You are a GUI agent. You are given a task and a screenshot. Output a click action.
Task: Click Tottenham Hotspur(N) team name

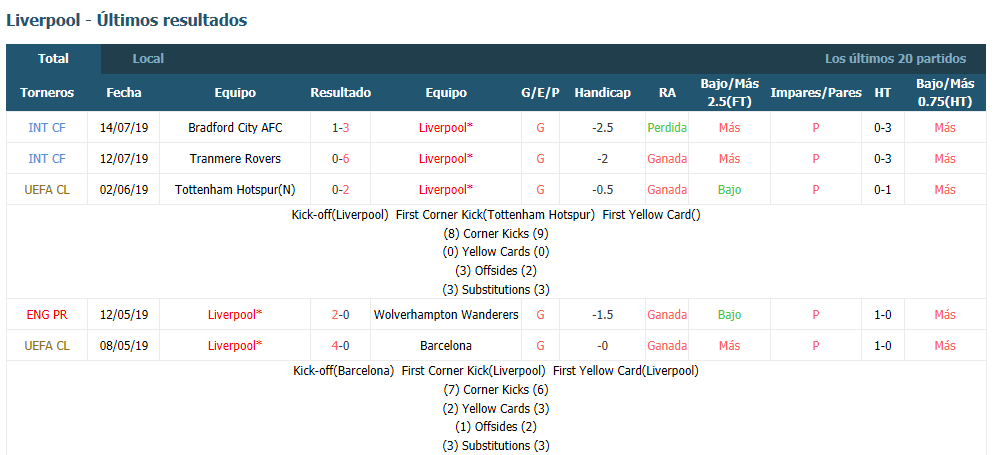(x=235, y=189)
